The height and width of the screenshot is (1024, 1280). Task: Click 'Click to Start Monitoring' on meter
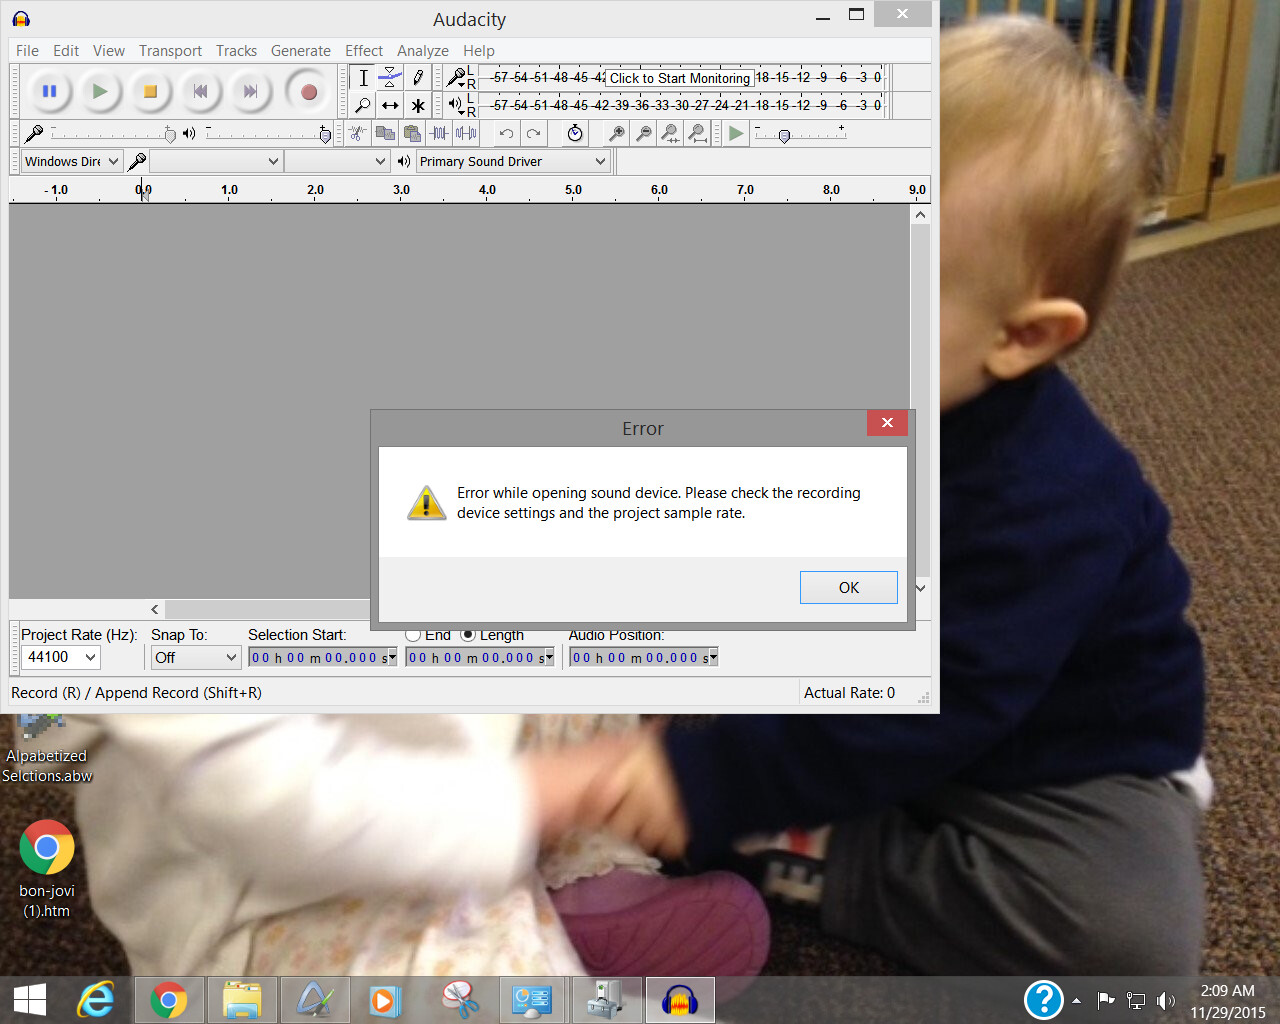[x=680, y=78]
